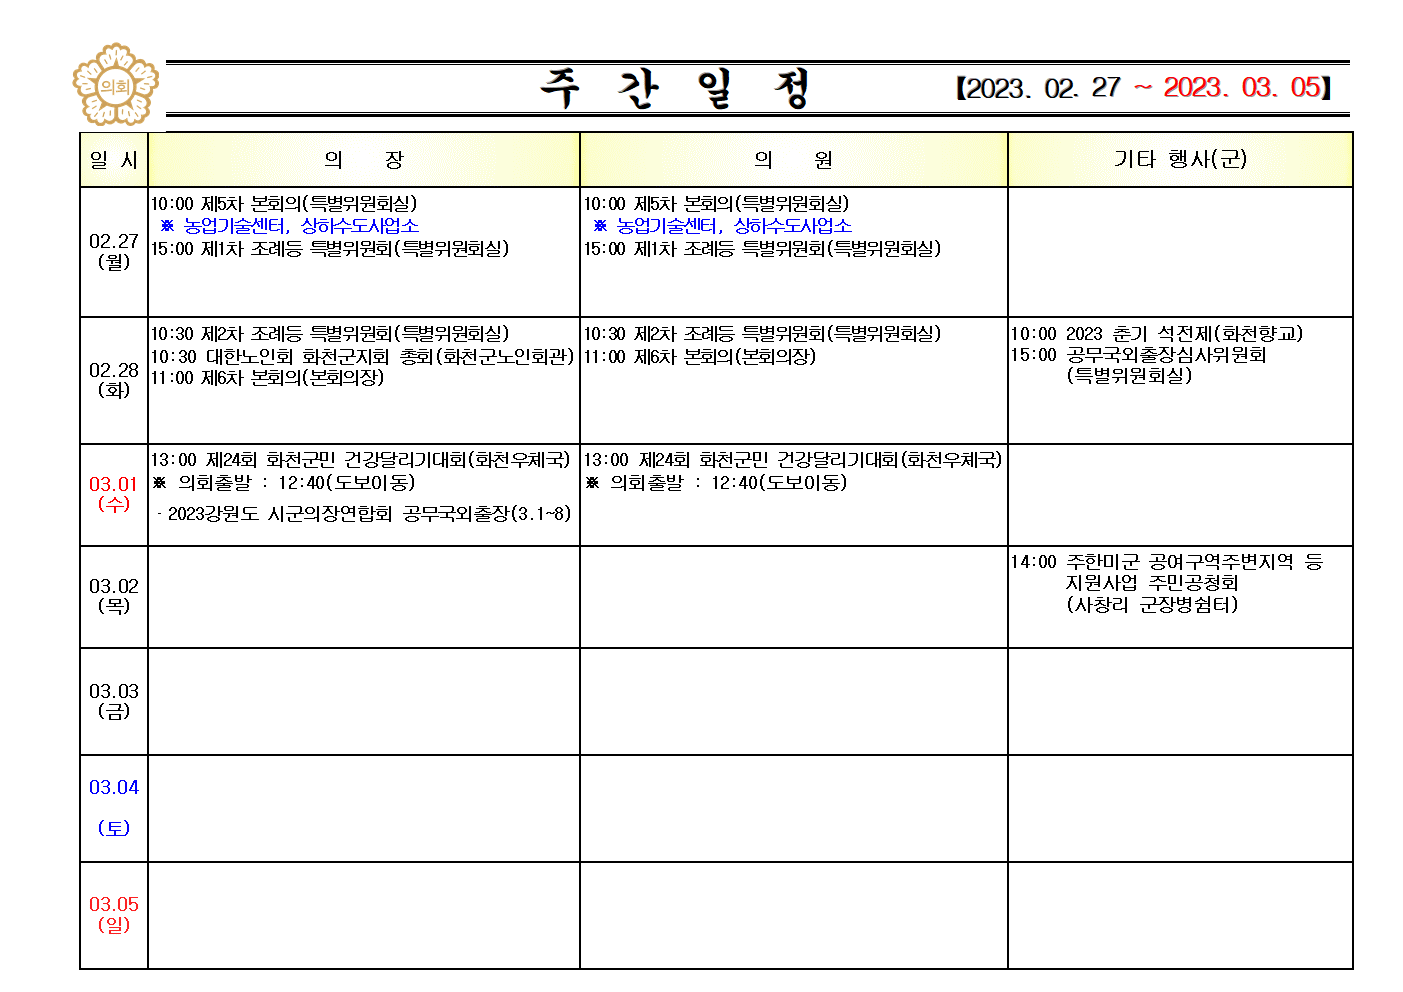Click (특별위원회실) under 공무국외출장심사위원회
Image resolution: width=1403 pixels, height=992 pixels.
pyautogui.click(x=1130, y=376)
